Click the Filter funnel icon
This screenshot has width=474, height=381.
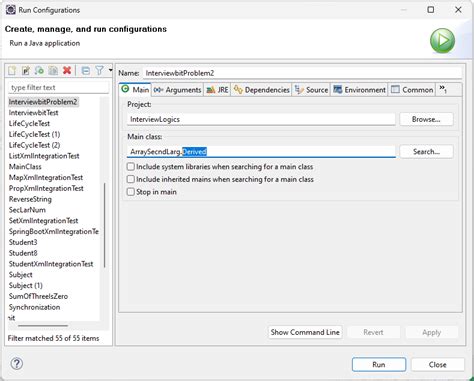coord(99,71)
